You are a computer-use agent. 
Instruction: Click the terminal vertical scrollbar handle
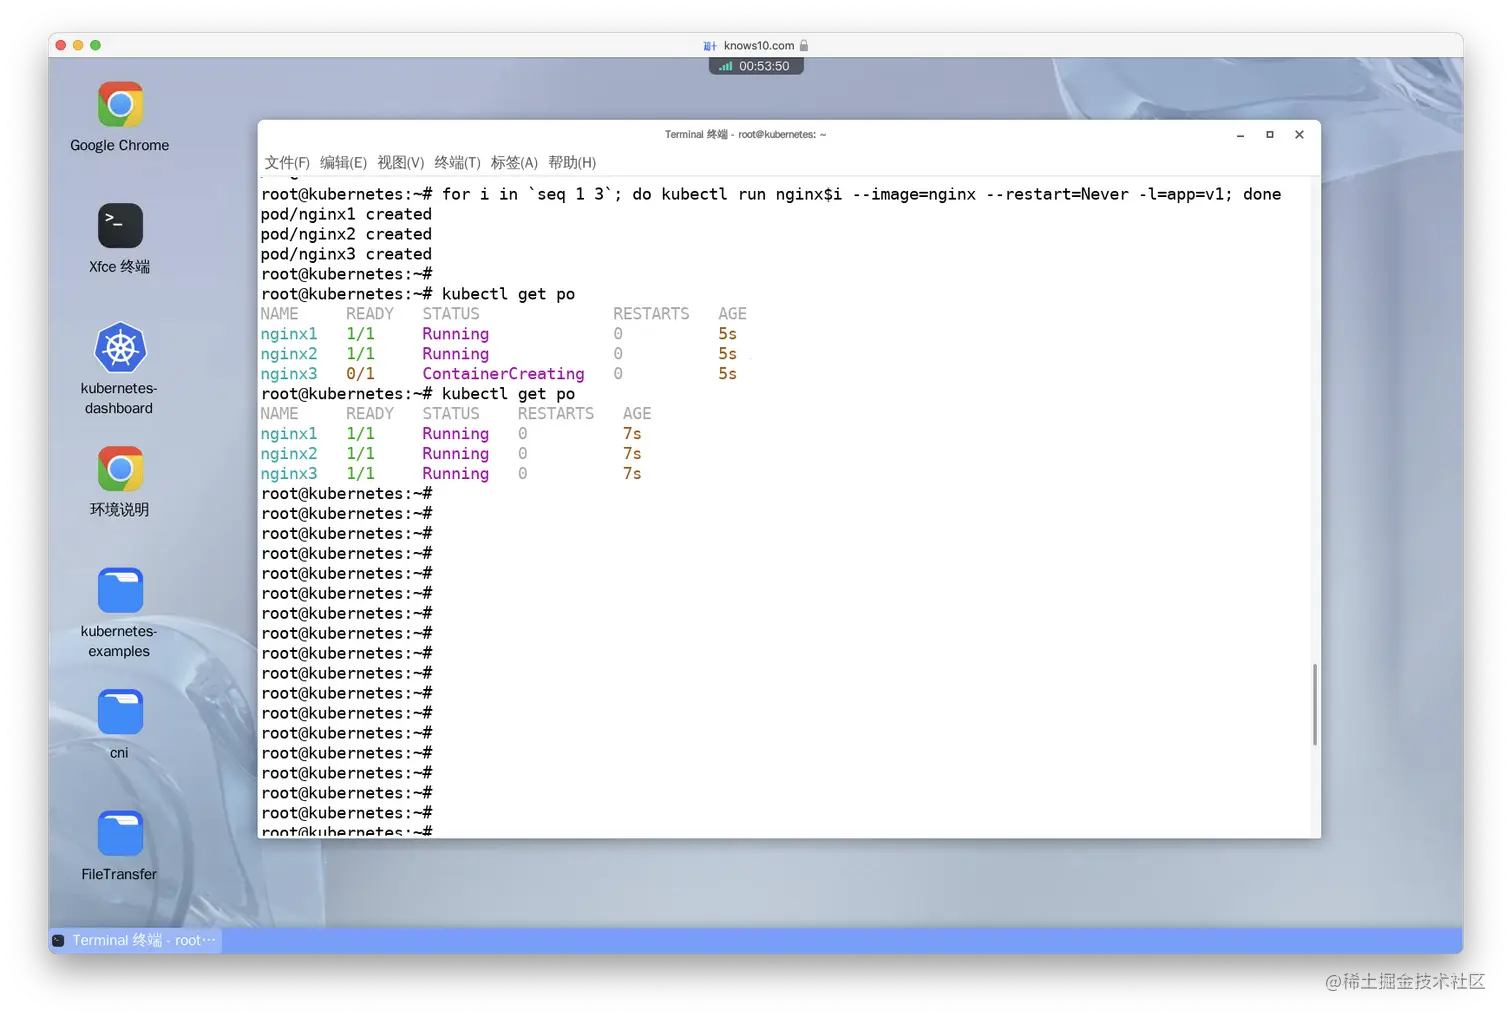tap(1314, 704)
